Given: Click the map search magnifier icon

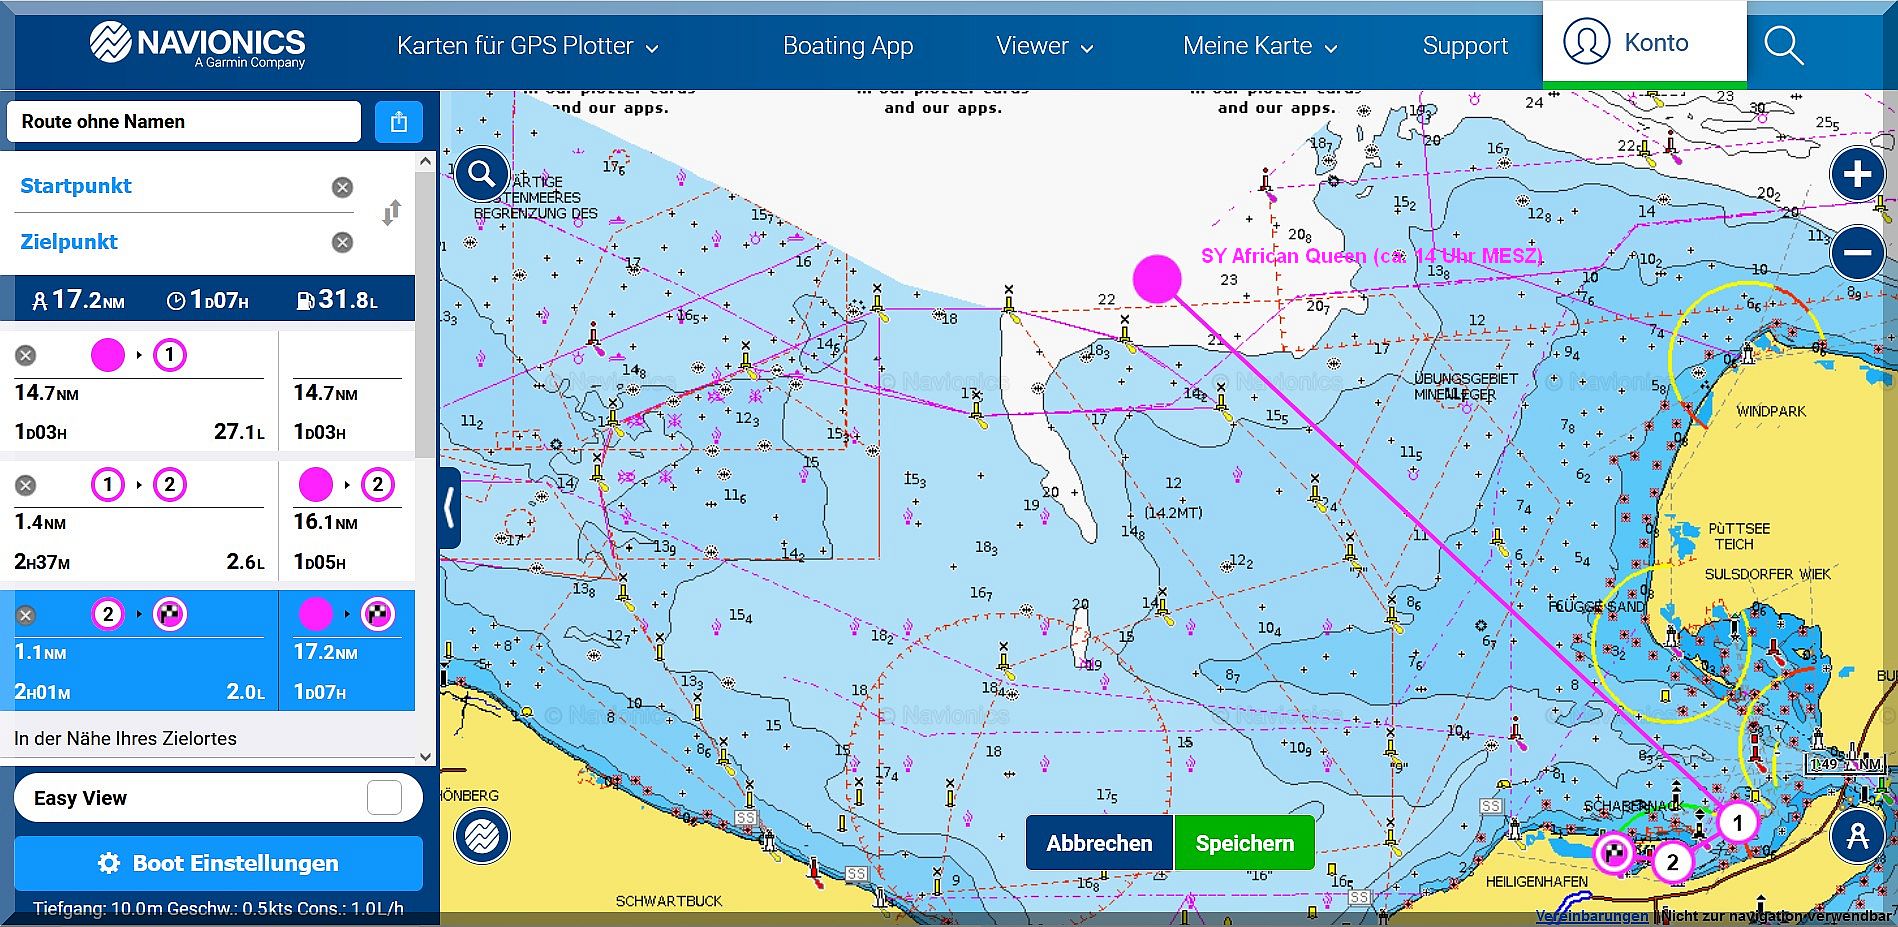Looking at the screenshot, I should click(481, 174).
